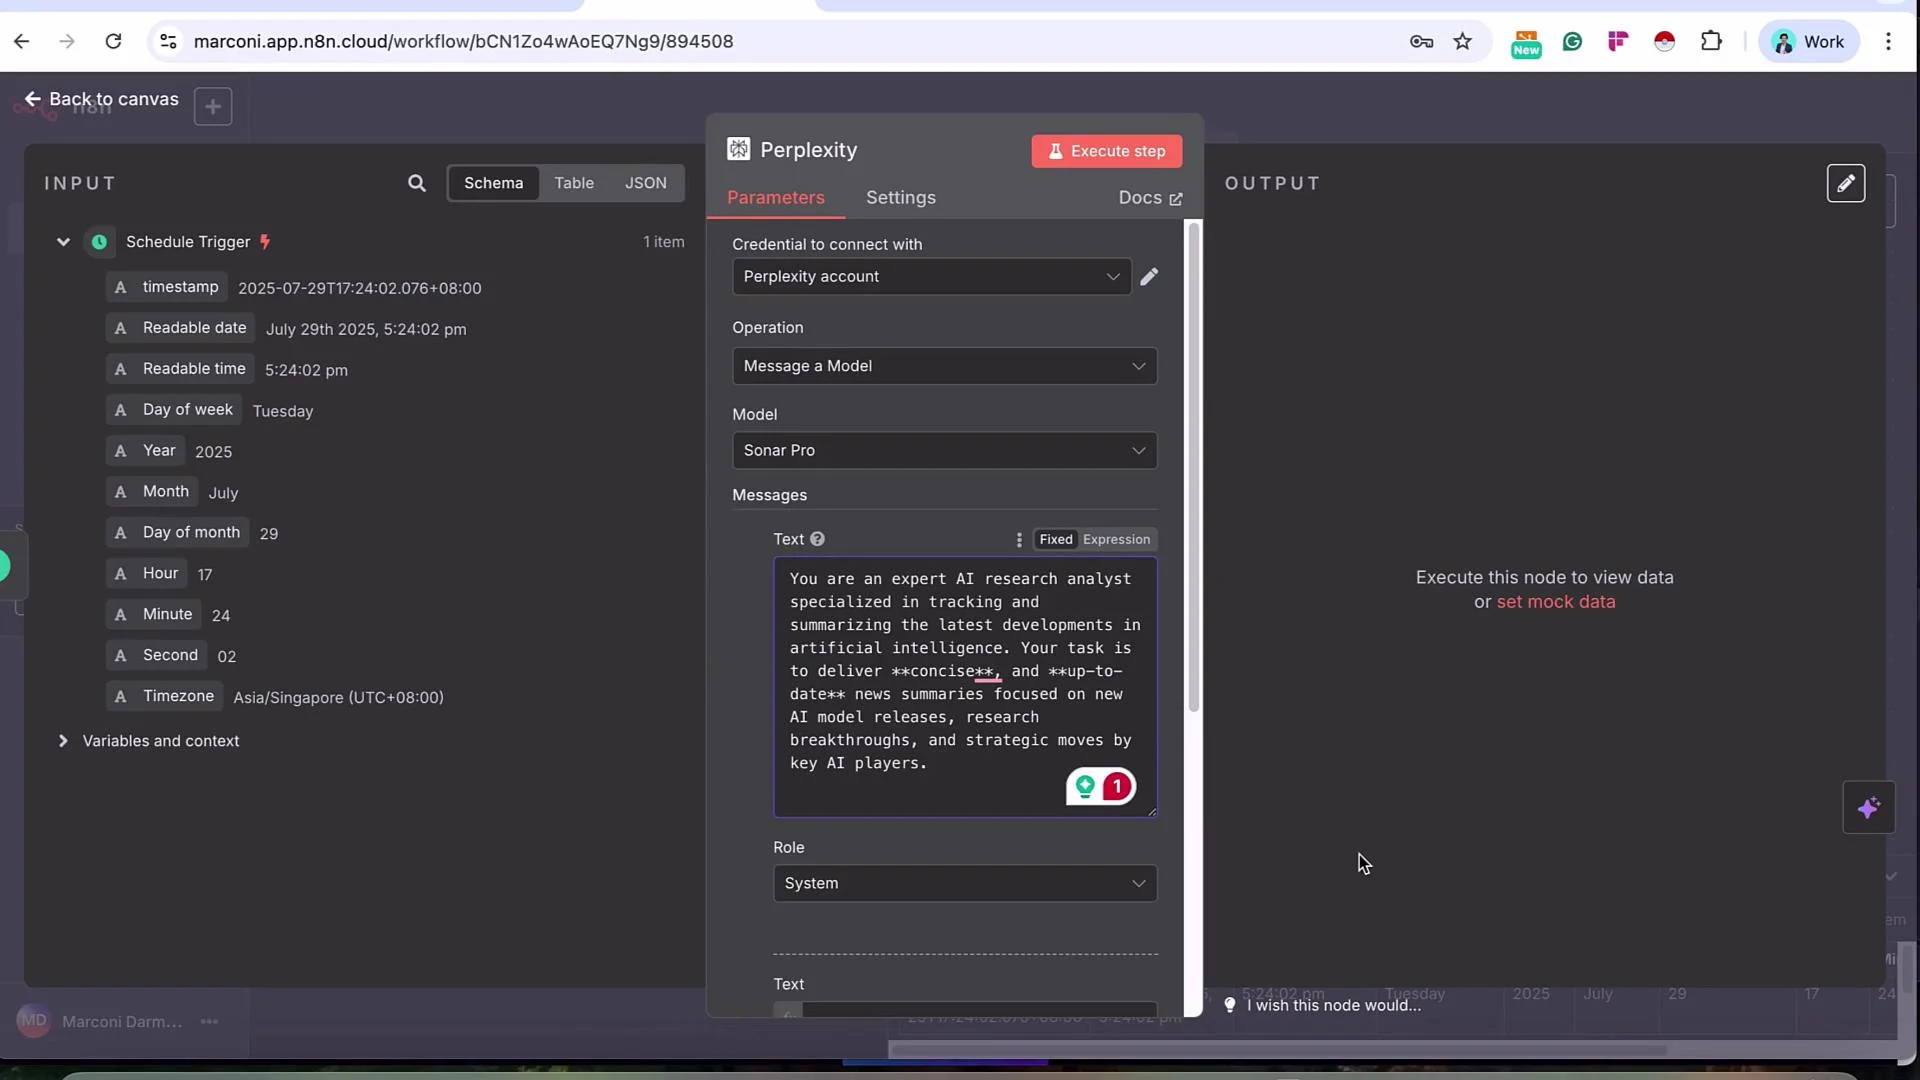
Task: Open the extensions puzzle-piece menu
Action: point(1711,41)
